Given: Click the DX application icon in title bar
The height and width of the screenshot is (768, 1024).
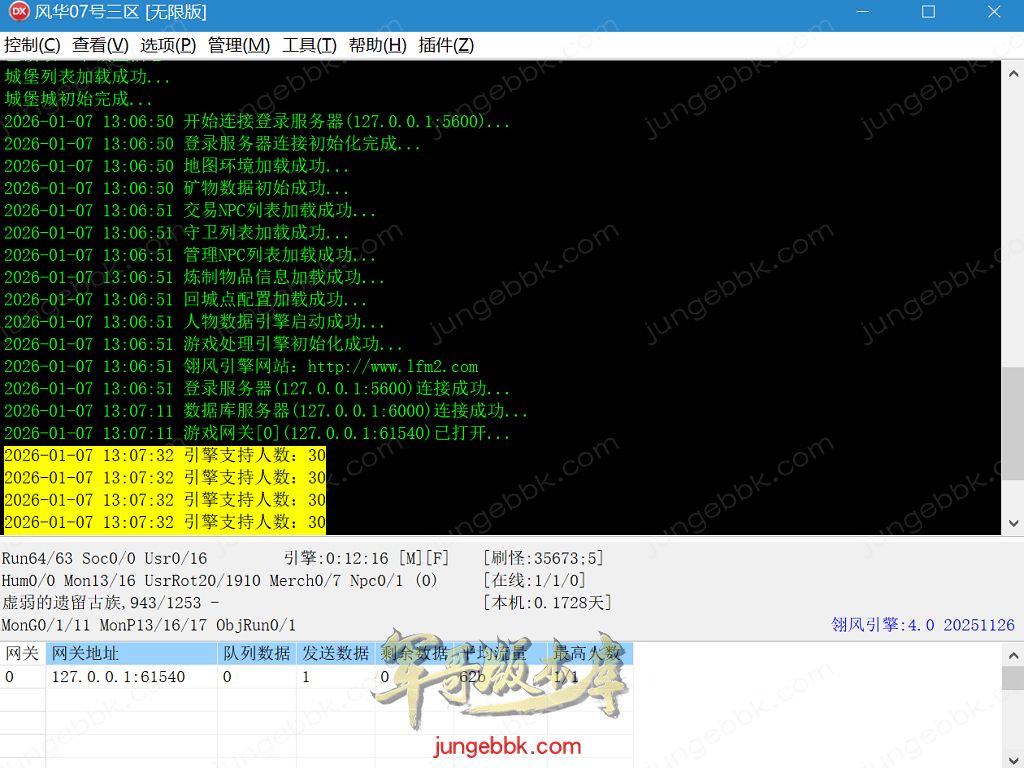Looking at the screenshot, I should [17, 13].
